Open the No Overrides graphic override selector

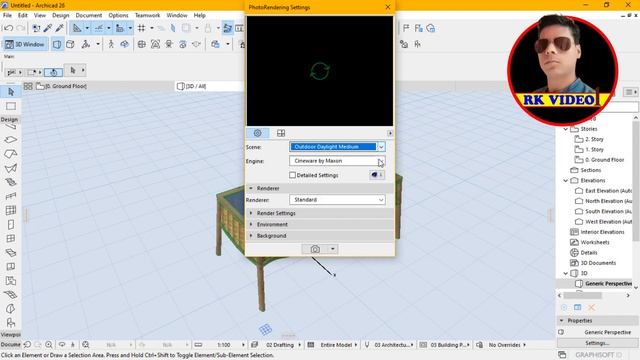pos(504,345)
